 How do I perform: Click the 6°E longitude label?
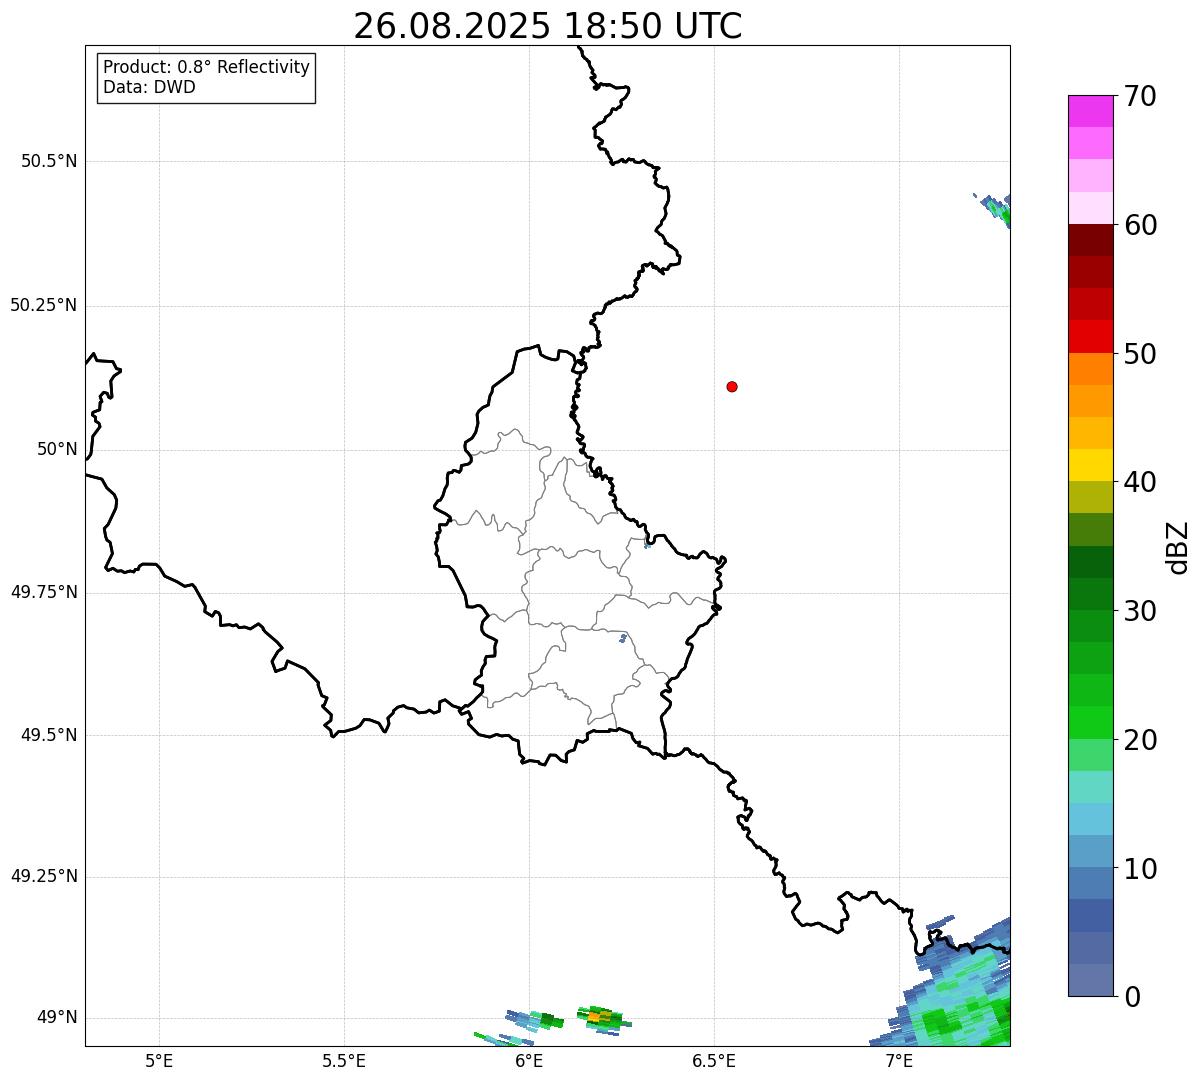(529, 1060)
